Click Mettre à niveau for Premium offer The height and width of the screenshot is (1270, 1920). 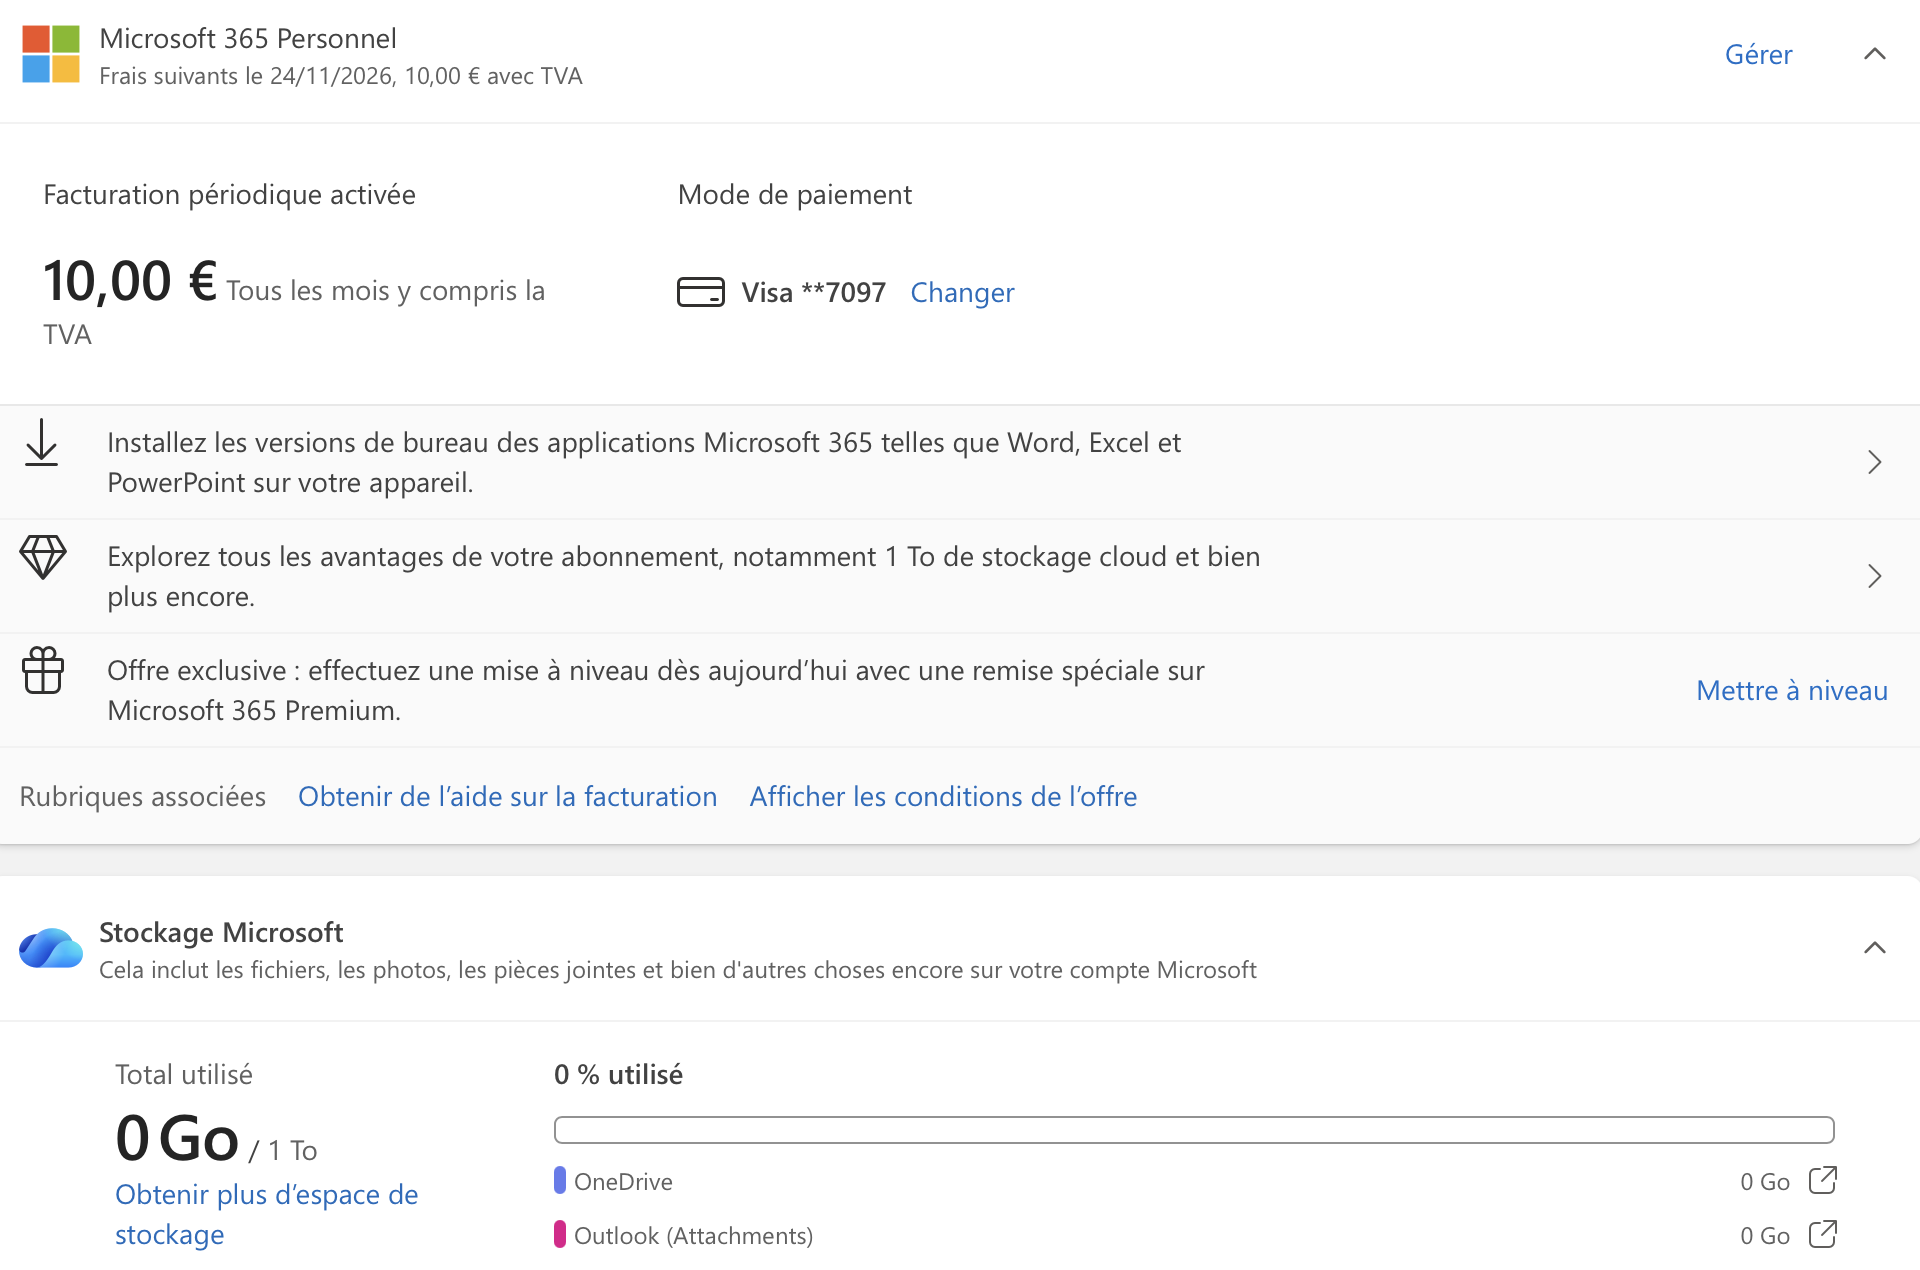point(1792,690)
